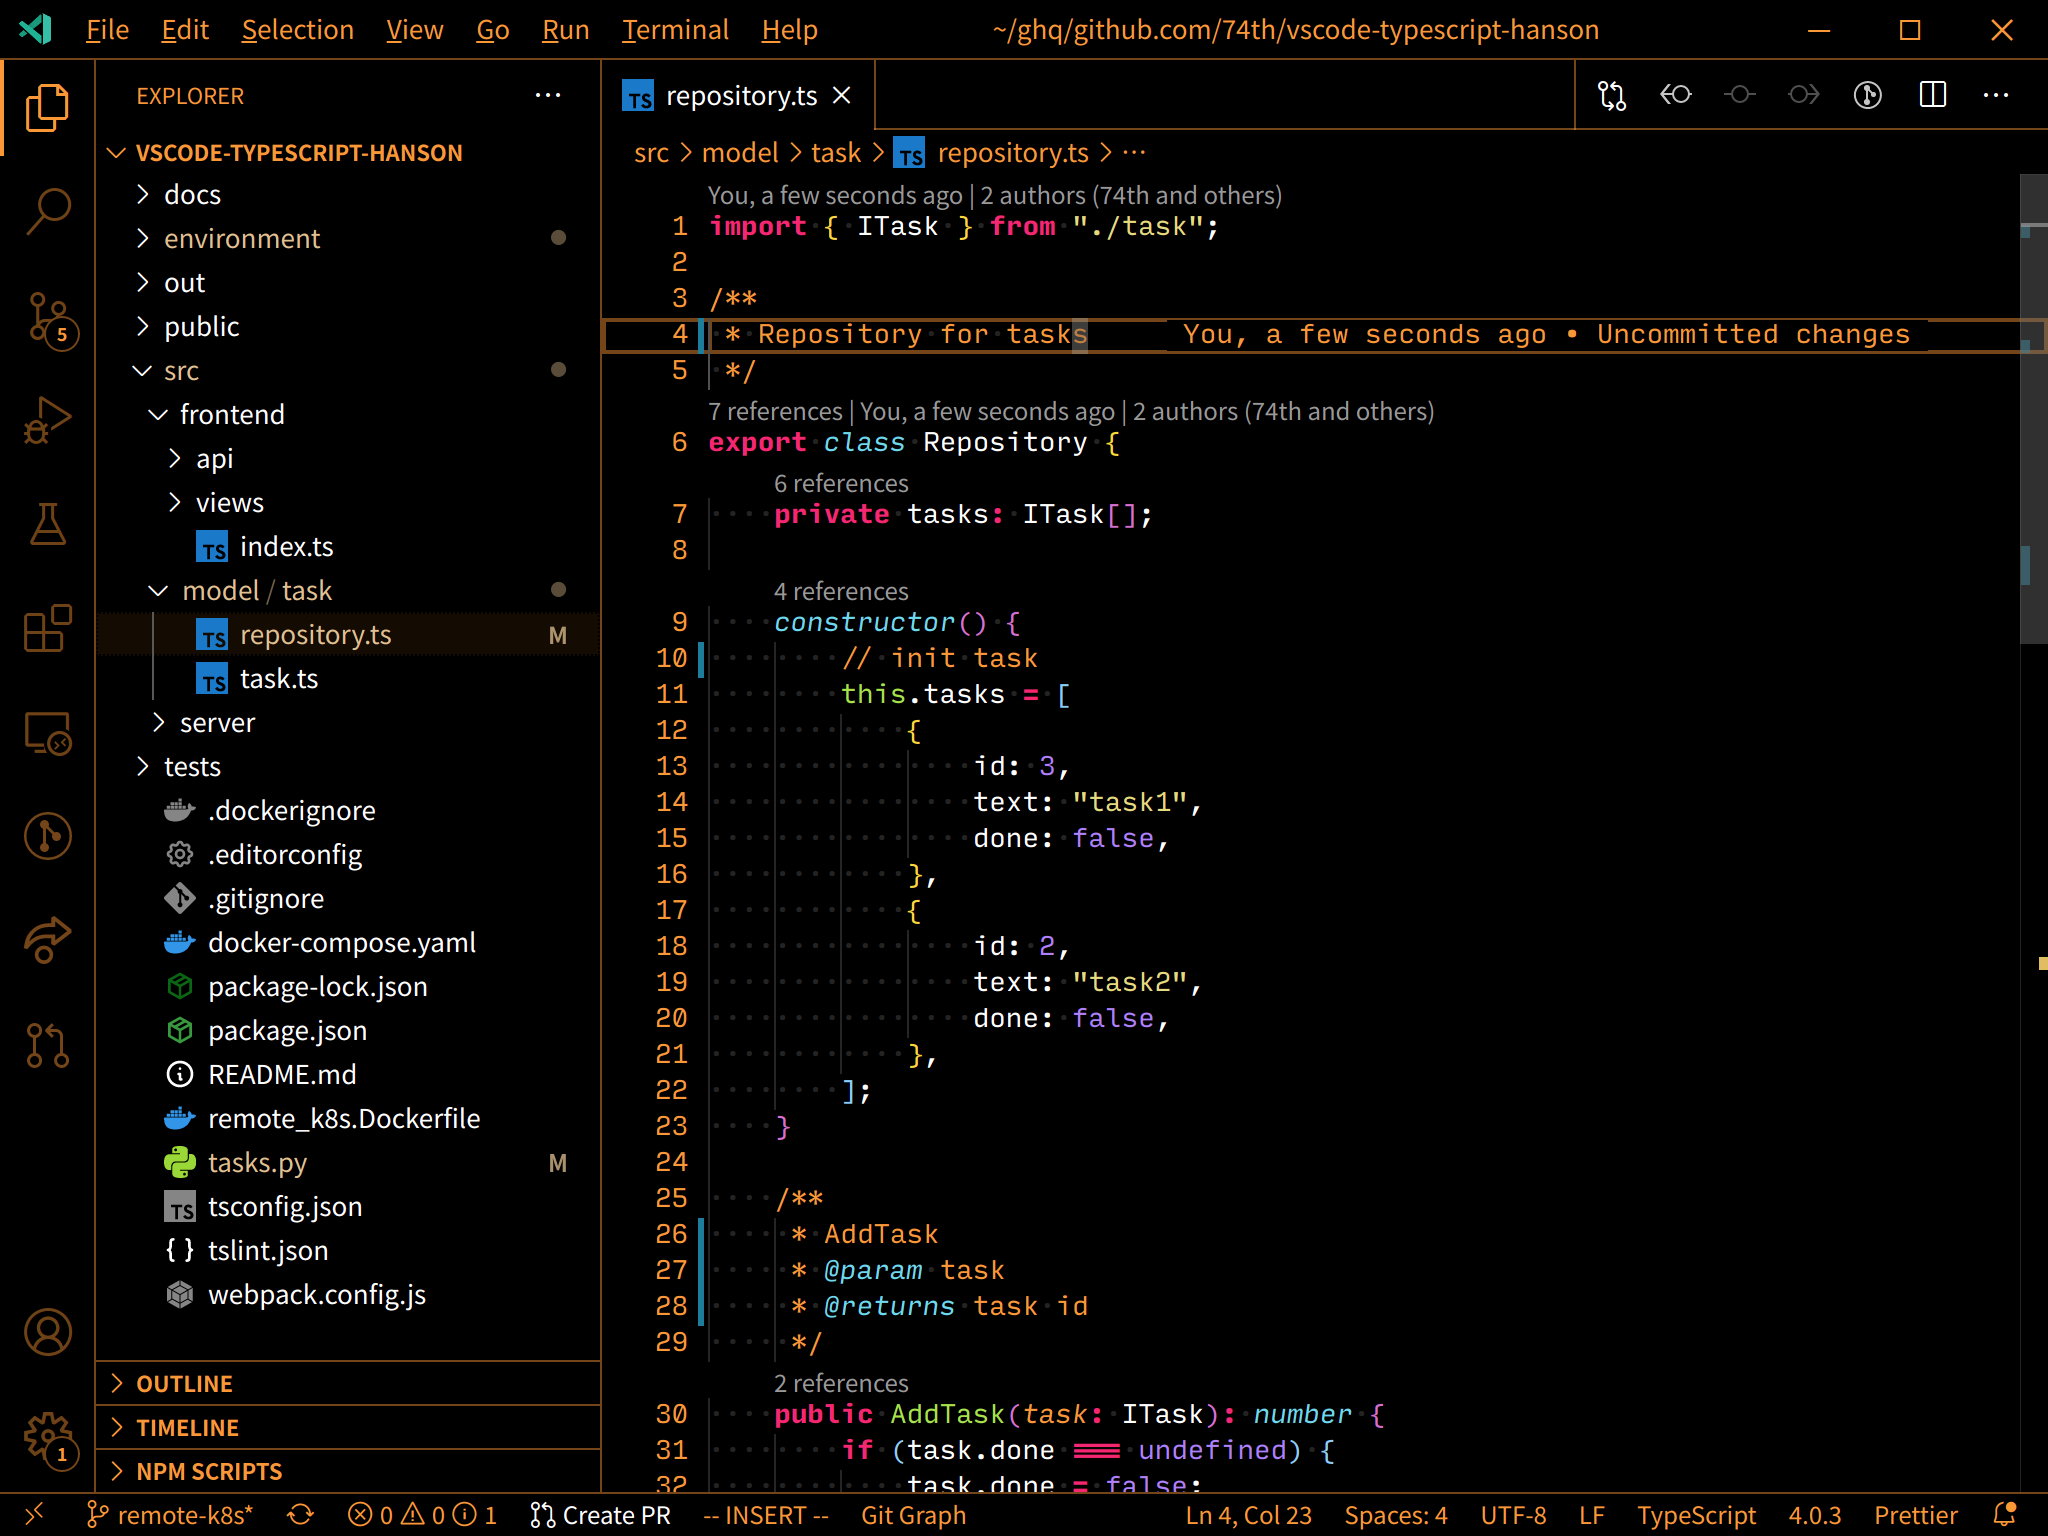Click the split editor right icon

coord(1932,95)
